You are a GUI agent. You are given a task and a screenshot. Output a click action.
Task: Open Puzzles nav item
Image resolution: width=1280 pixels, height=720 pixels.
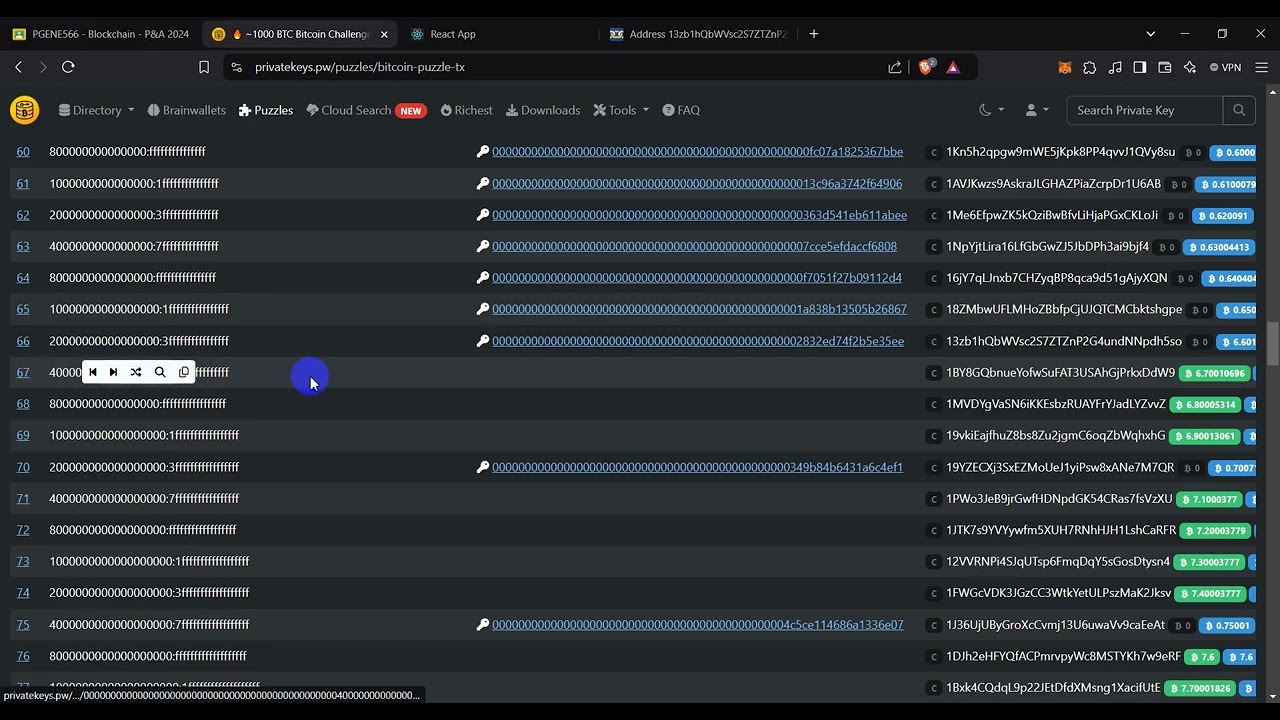coord(265,110)
